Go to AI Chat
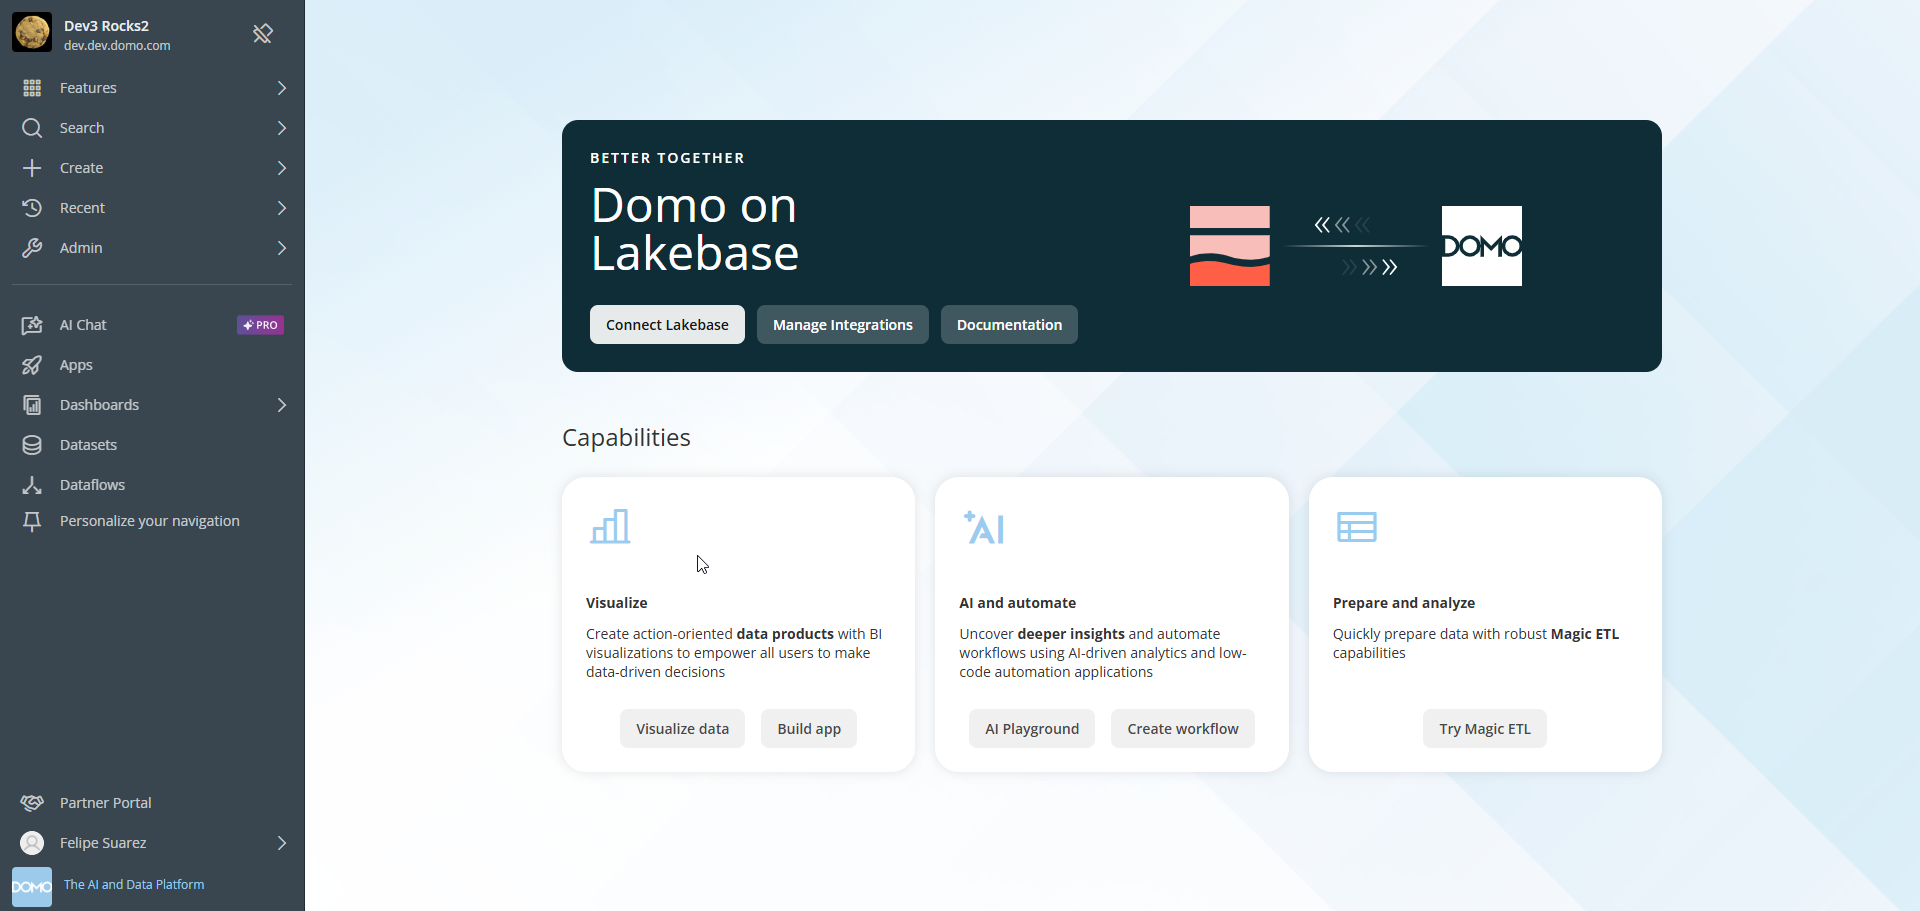The image size is (1920, 911). click(152, 325)
